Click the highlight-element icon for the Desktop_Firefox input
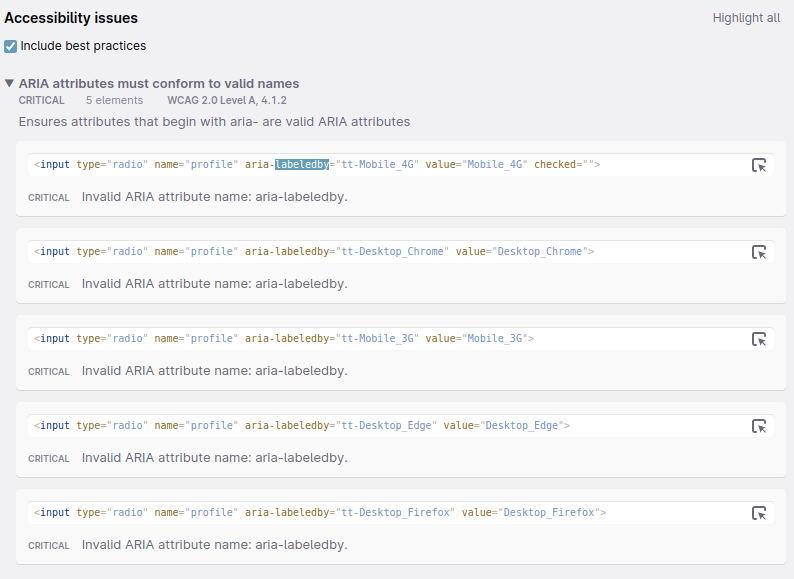This screenshot has height=579, width=794. tap(759, 513)
